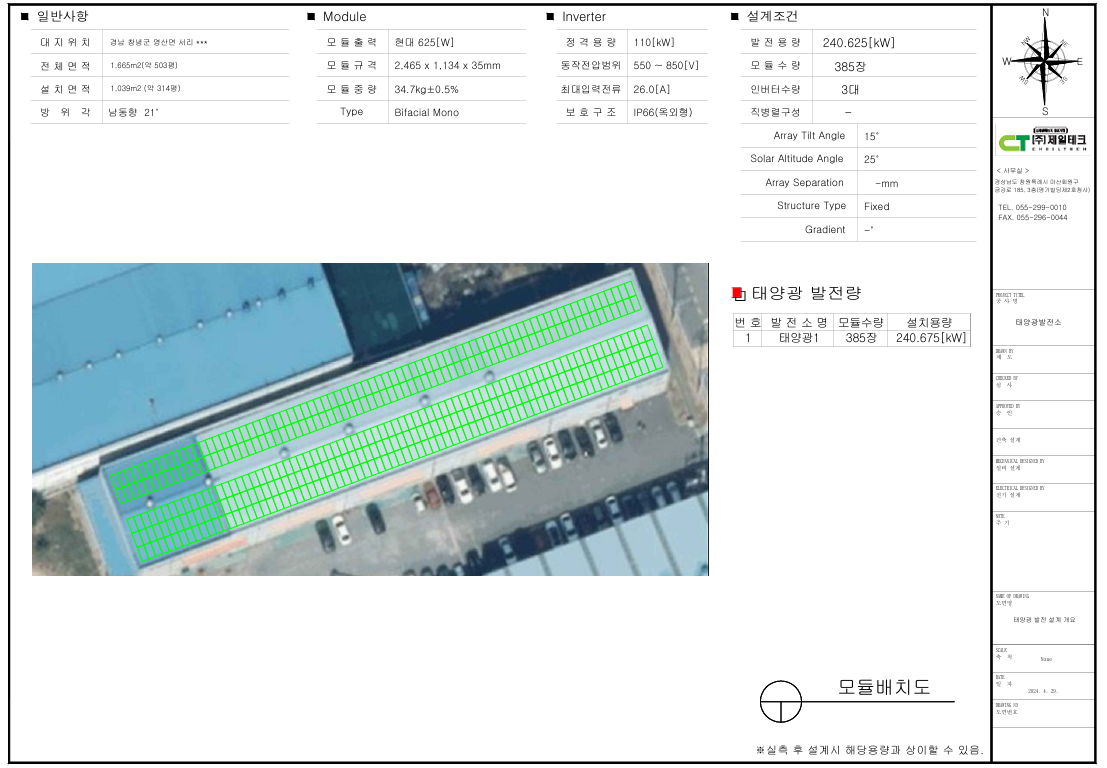
Task: Click the TEL. 055-299-0010 phone number
Action: tap(1032, 207)
